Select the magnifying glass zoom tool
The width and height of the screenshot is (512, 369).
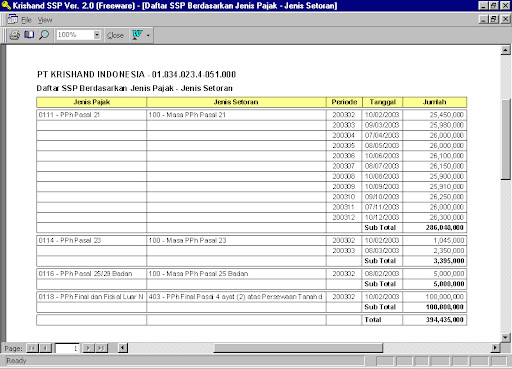click(44, 35)
